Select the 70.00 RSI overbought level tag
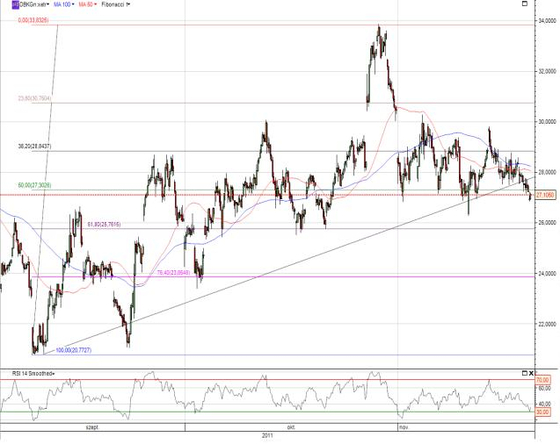 click(x=542, y=380)
